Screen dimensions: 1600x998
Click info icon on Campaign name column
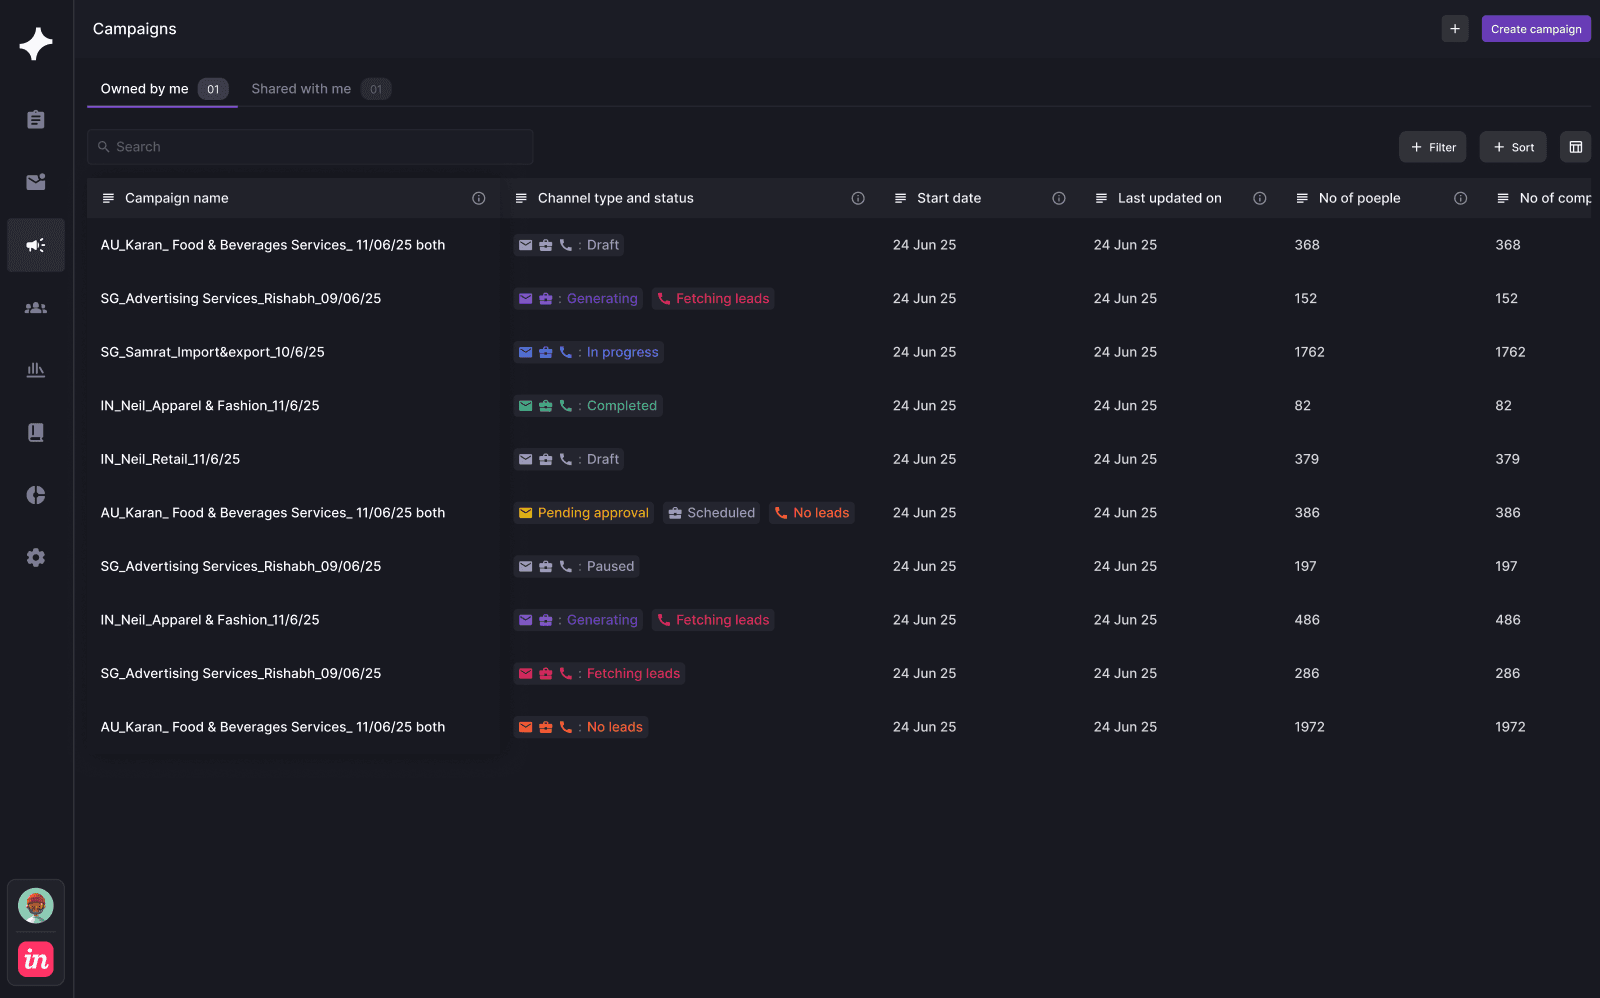(x=479, y=198)
